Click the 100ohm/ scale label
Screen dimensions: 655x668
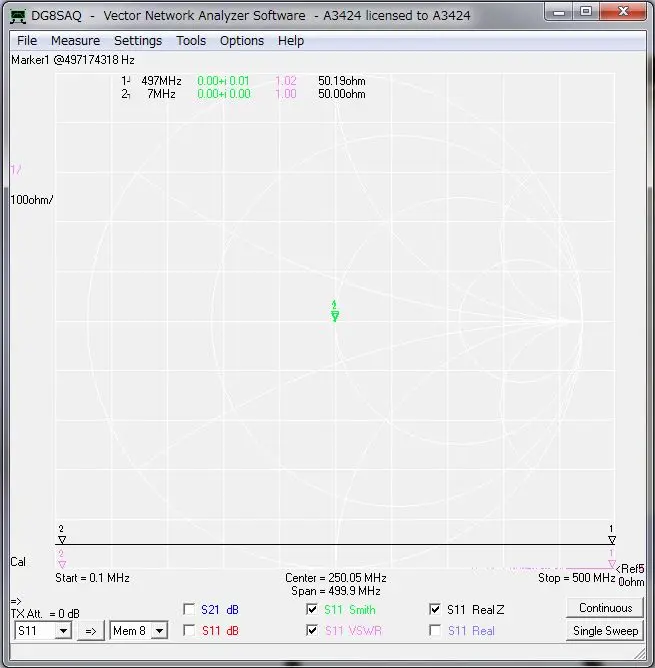coord(32,200)
